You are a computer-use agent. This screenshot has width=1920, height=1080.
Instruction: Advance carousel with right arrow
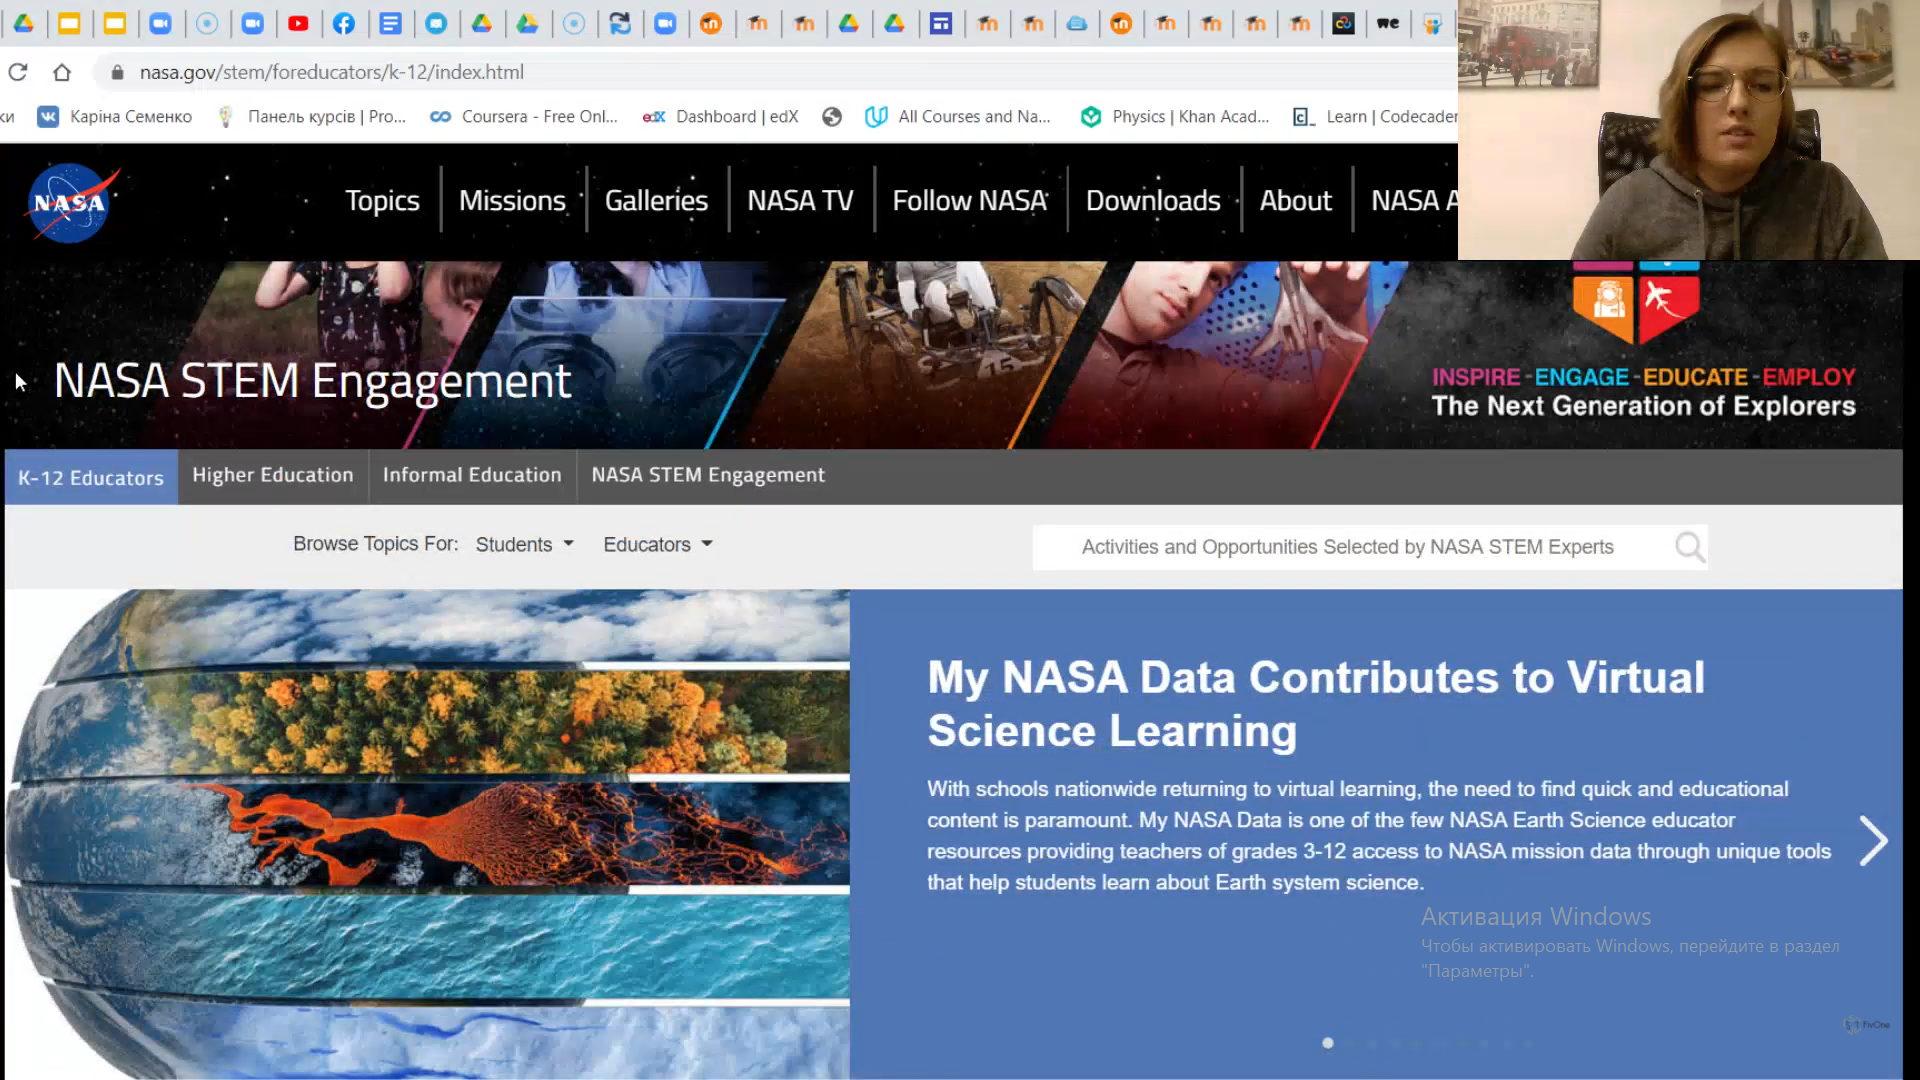coord(1873,840)
